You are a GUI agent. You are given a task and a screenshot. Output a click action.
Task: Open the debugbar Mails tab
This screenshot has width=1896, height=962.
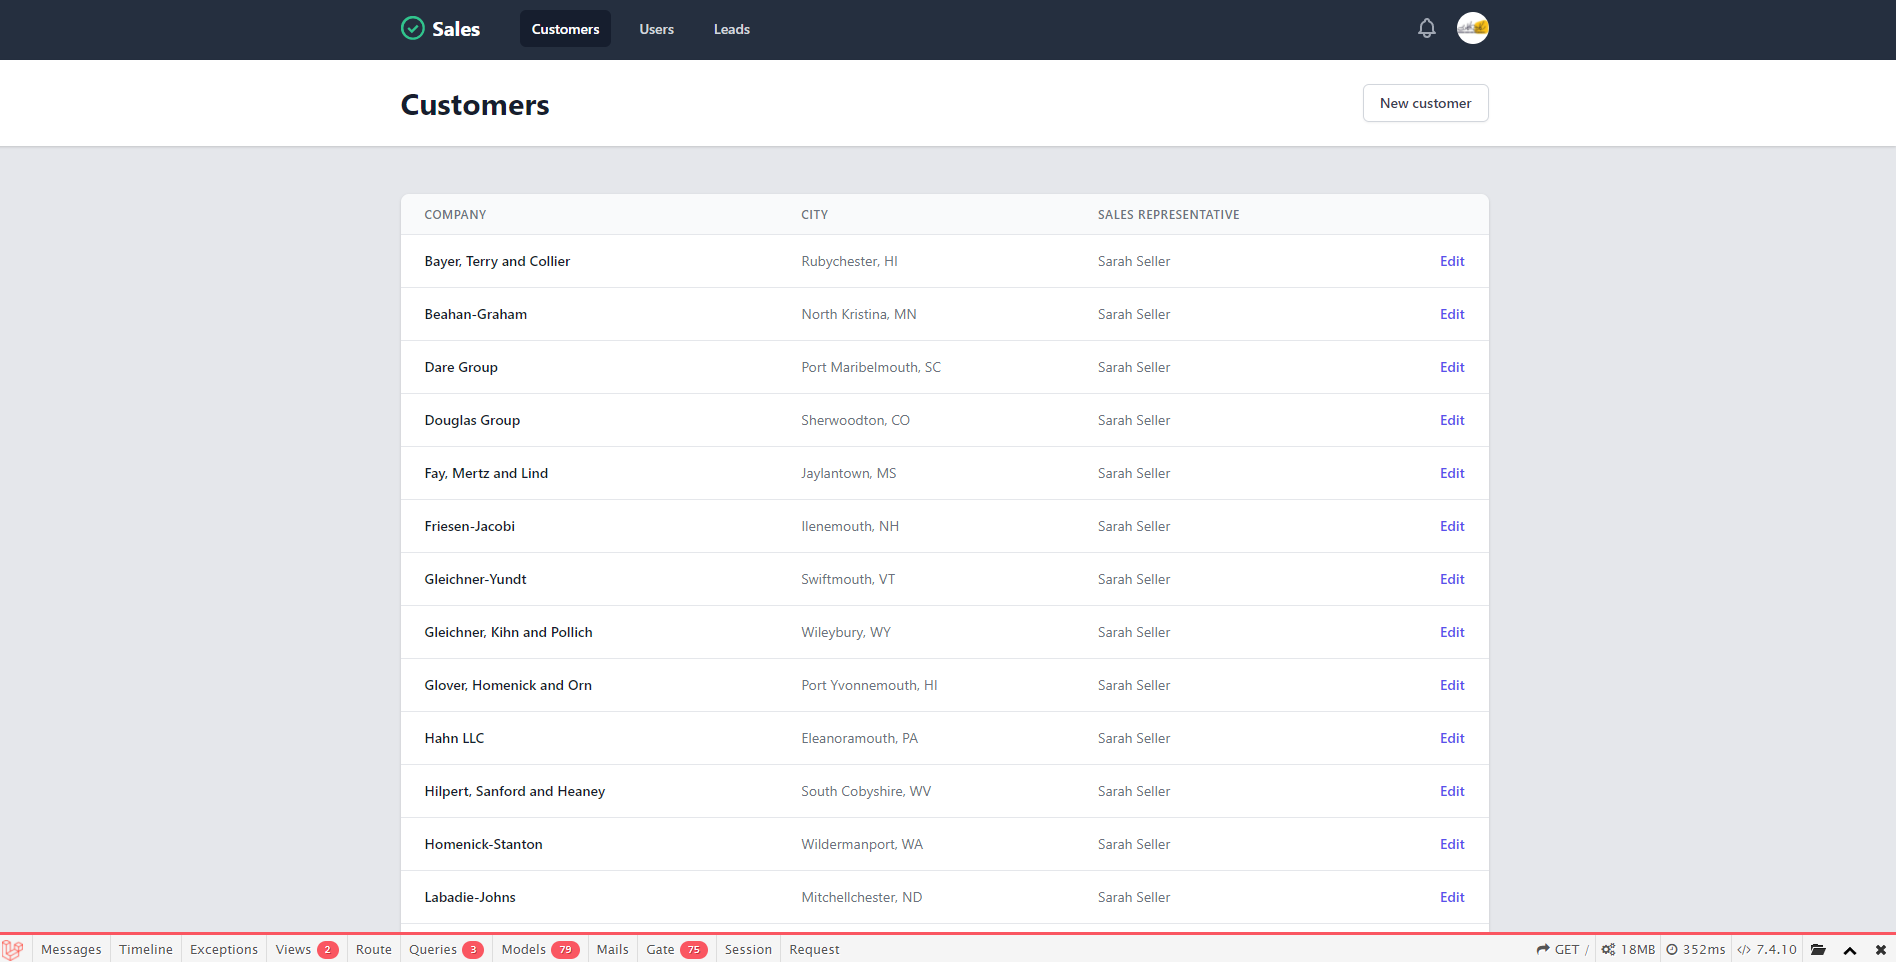[613, 949]
